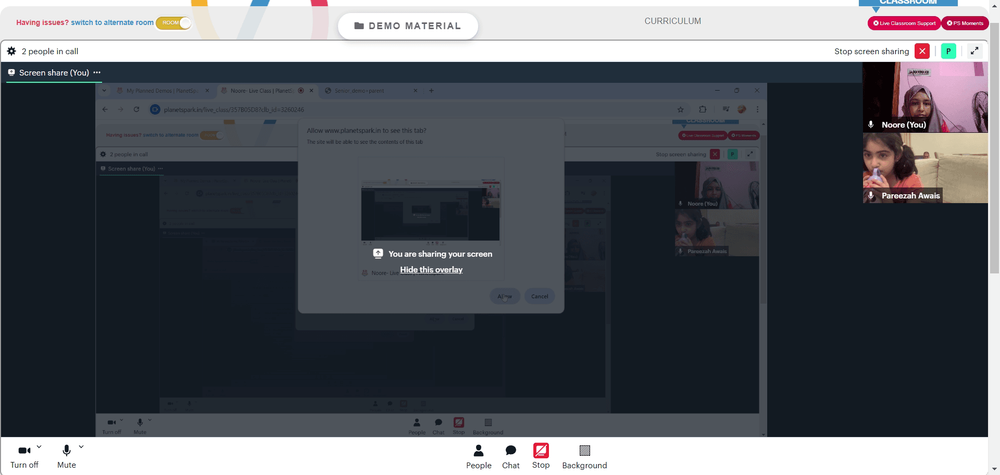Click the '2 people in call' text

coord(50,51)
